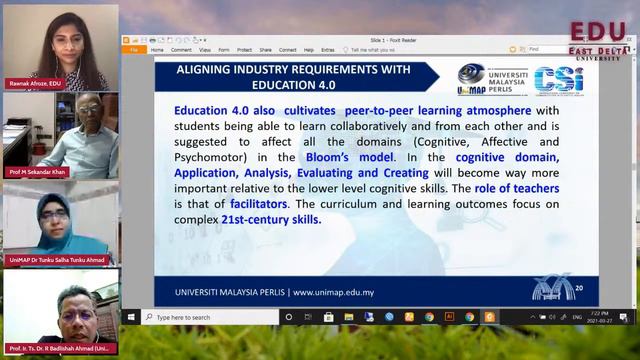Click the blue 'facilitators' text
Screen dimensions: 640x360
pos(258,204)
